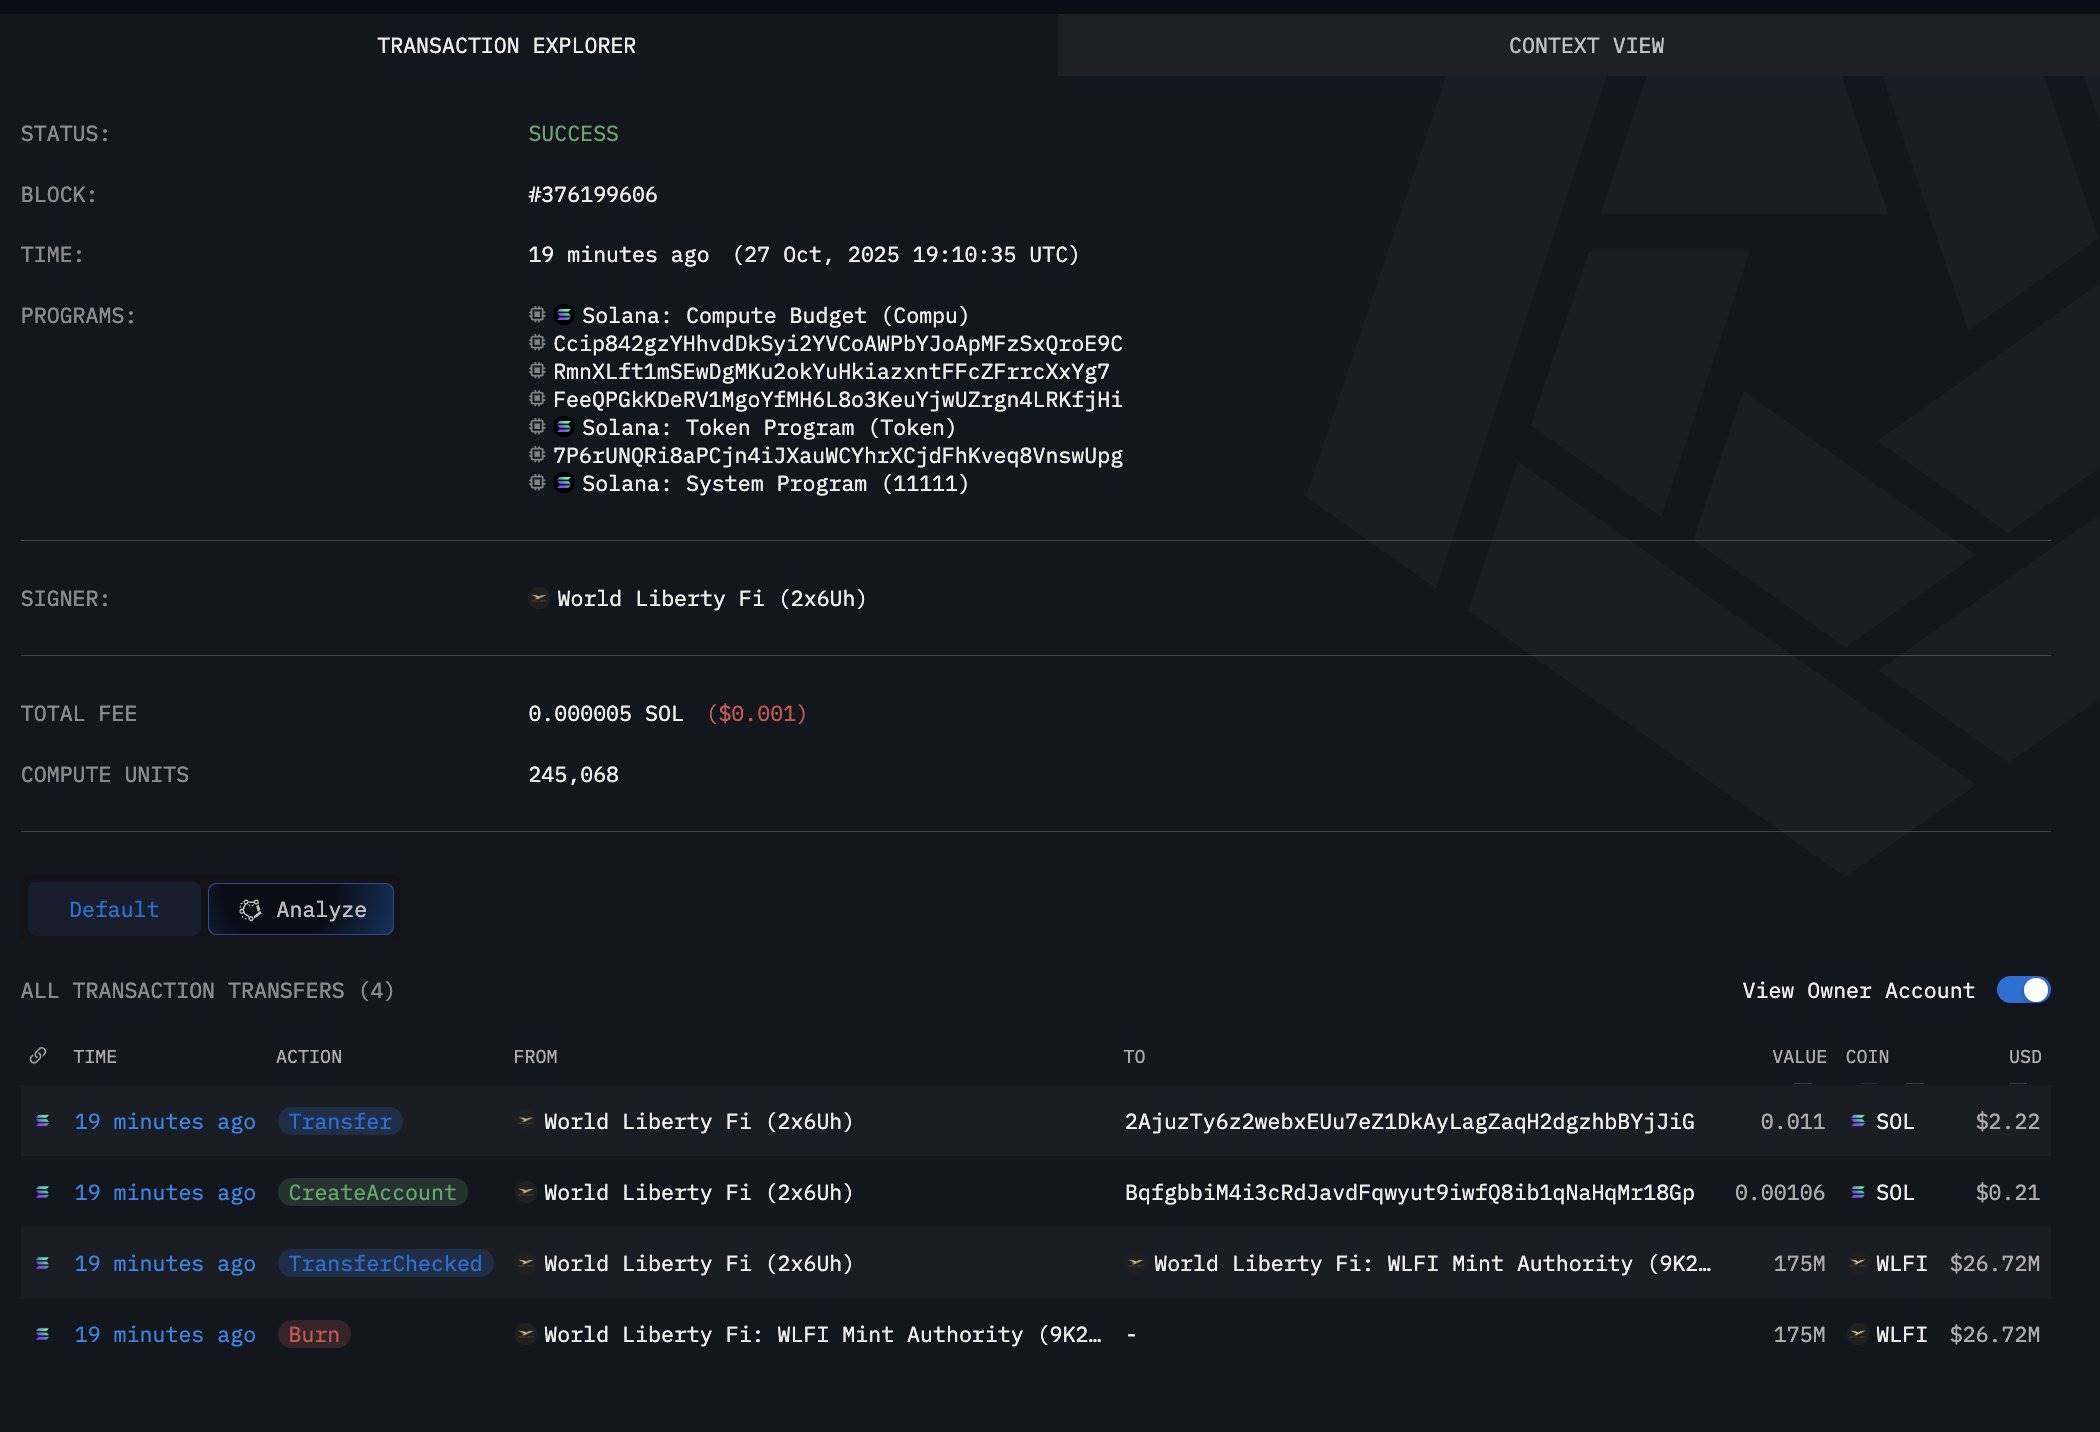Click the Burn action tag
This screenshot has width=2100, height=1432.
coord(314,1335)
